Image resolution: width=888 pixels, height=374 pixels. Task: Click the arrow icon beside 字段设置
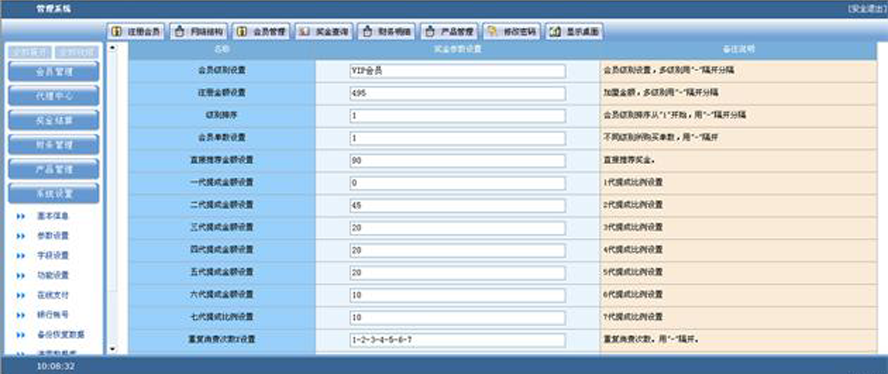(21, 256)
